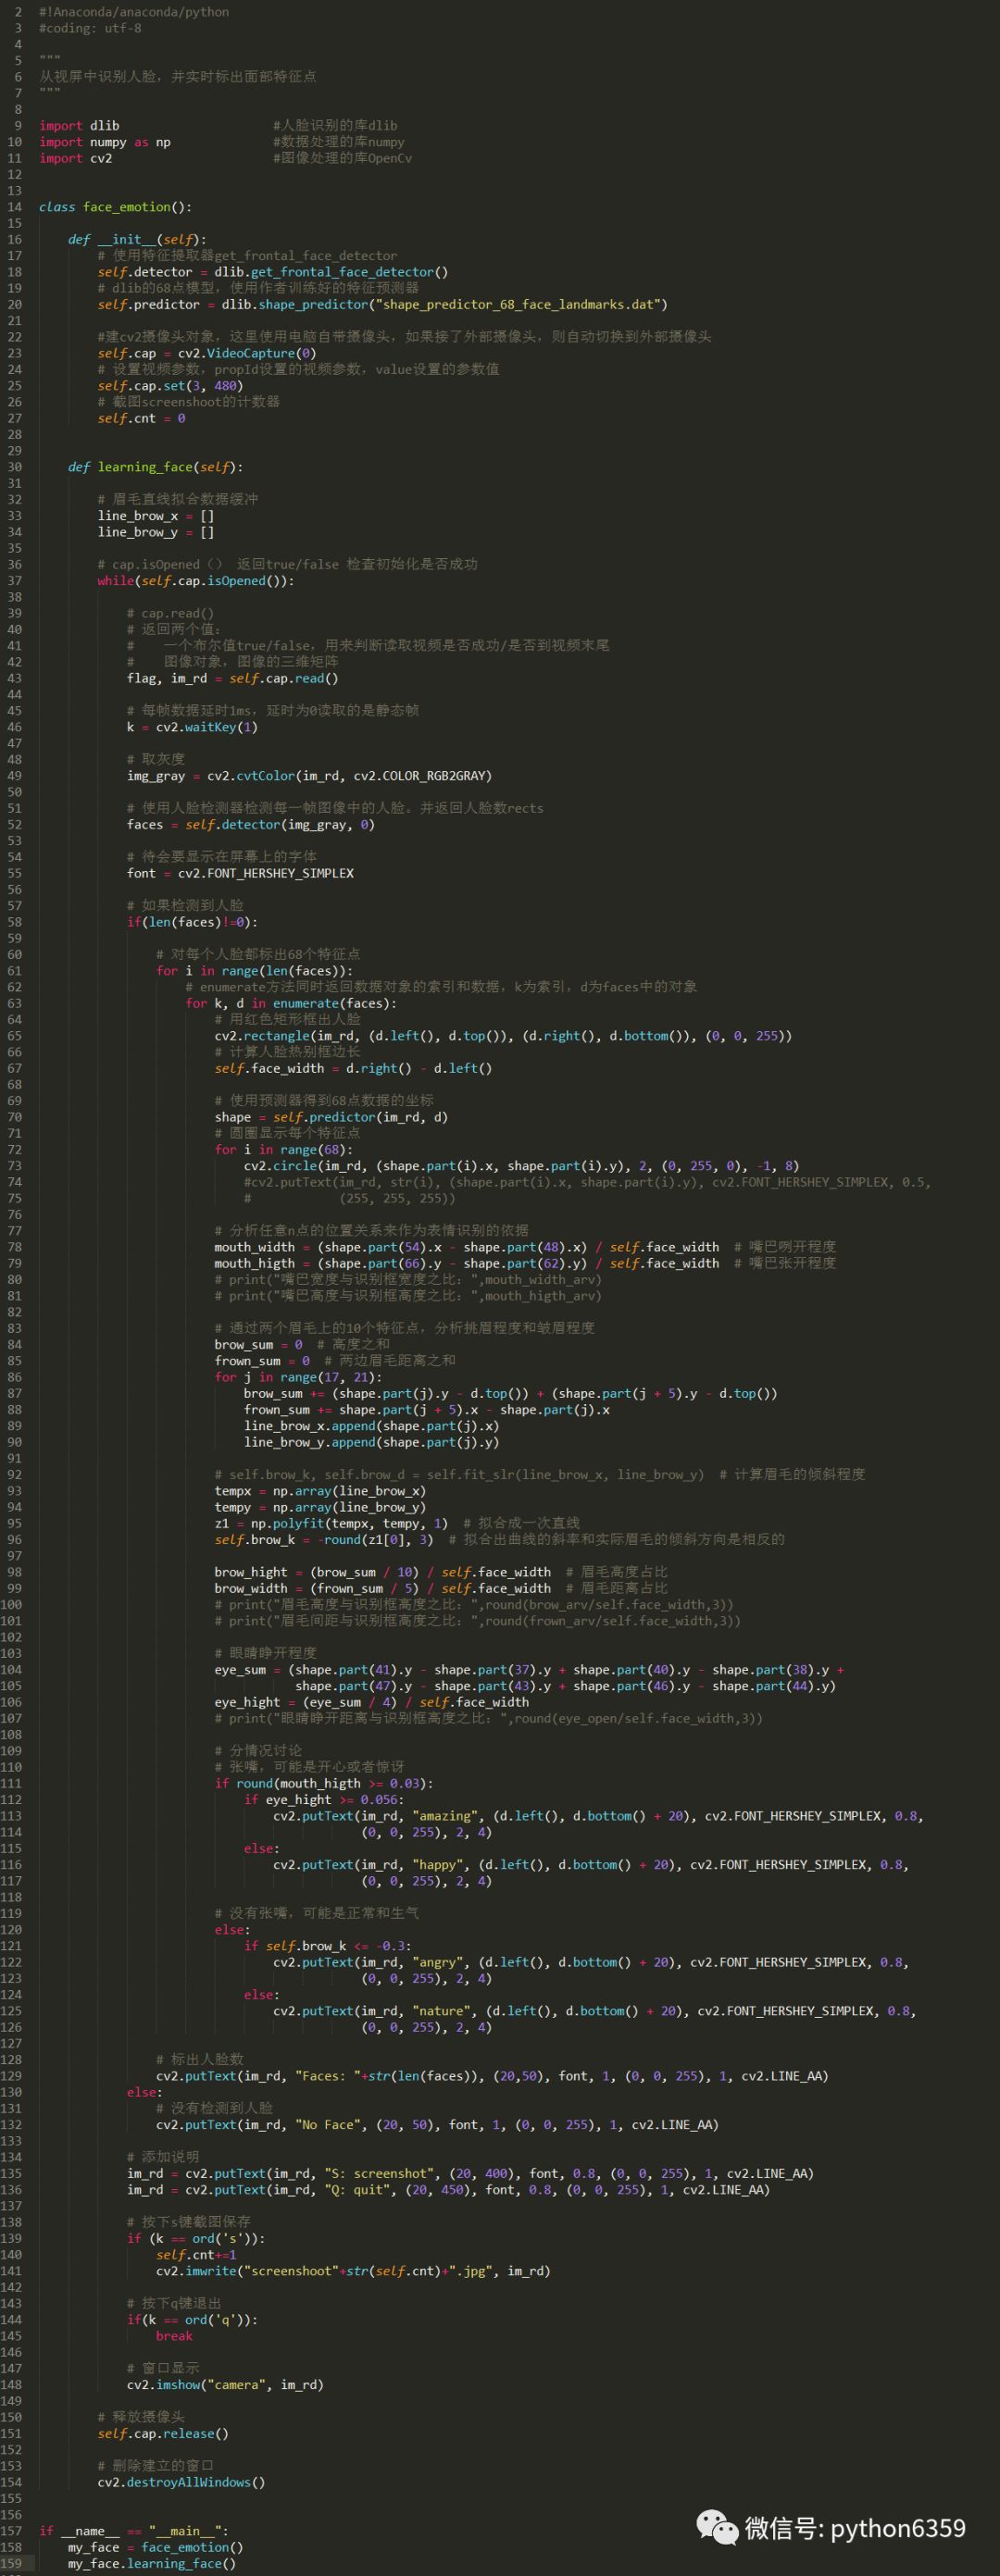Click the 'cv2.destroyAllWindows()' line
Viewport: 1000px width, 2576px height.
(x=181, y=2483)
